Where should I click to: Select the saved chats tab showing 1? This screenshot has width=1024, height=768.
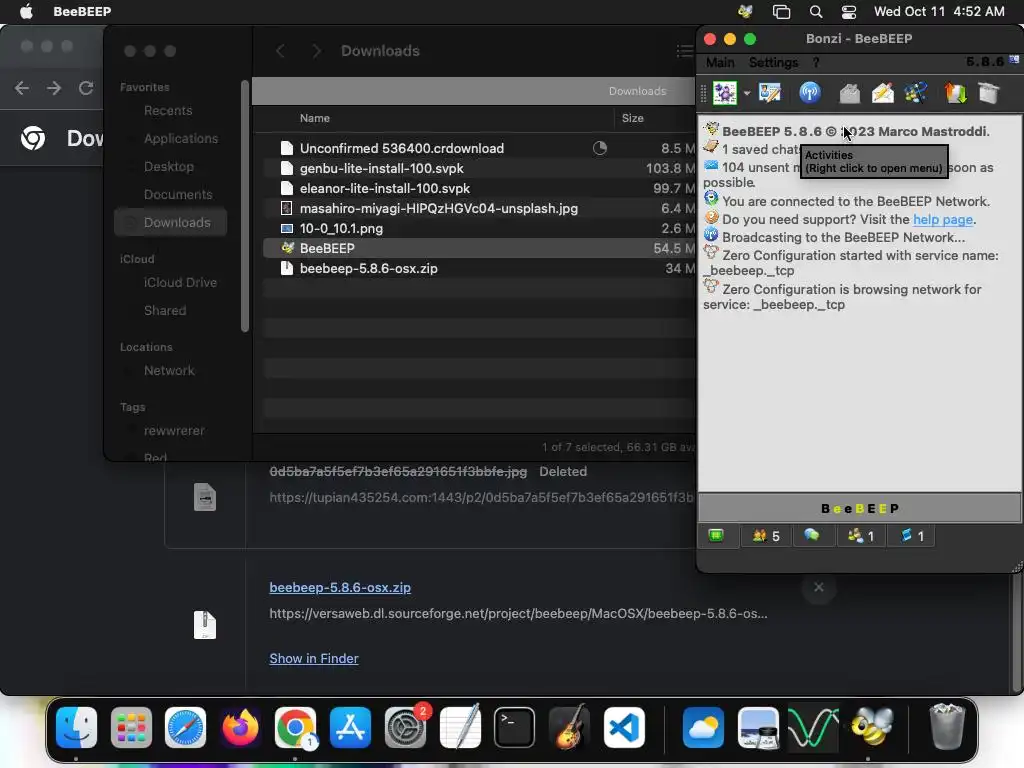[912, 536]
